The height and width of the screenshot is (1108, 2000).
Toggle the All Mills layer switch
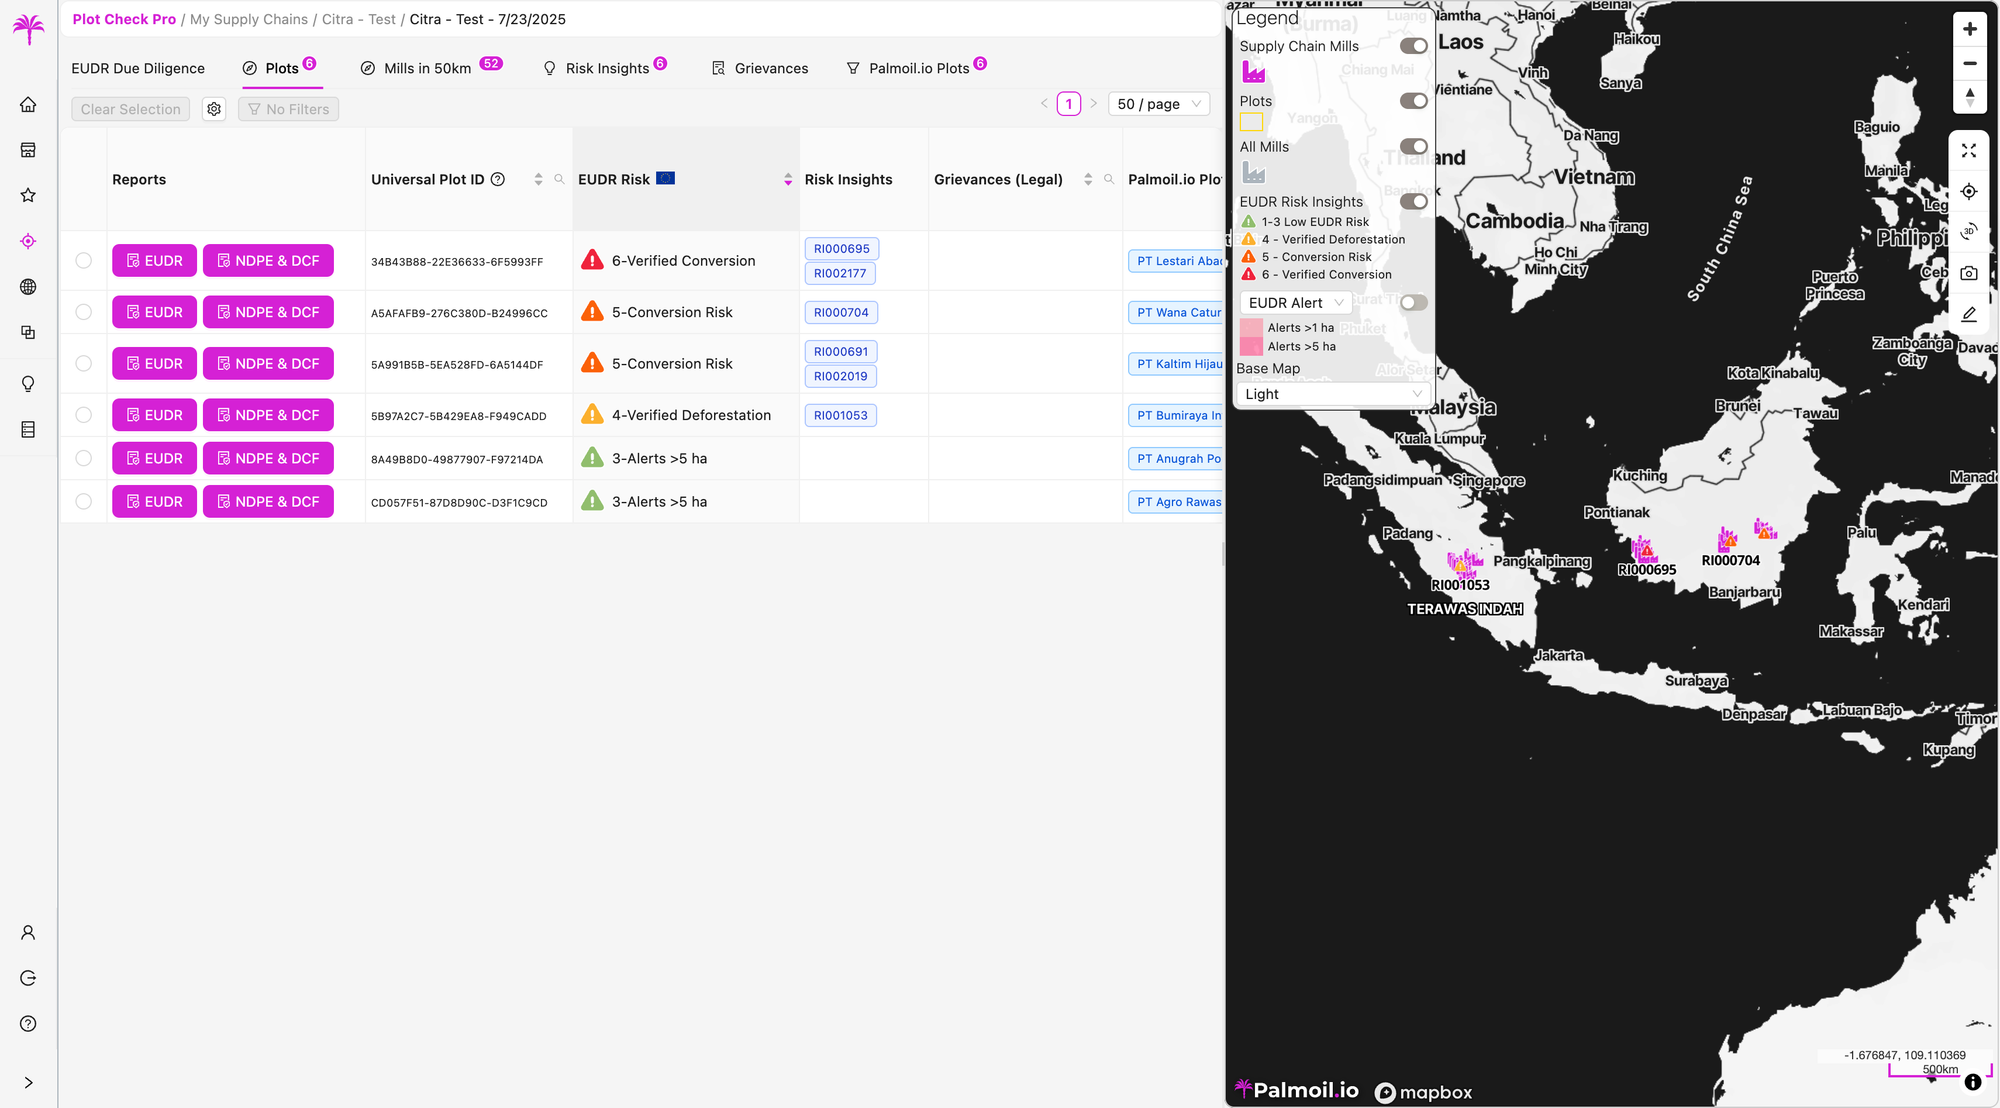1413,146
